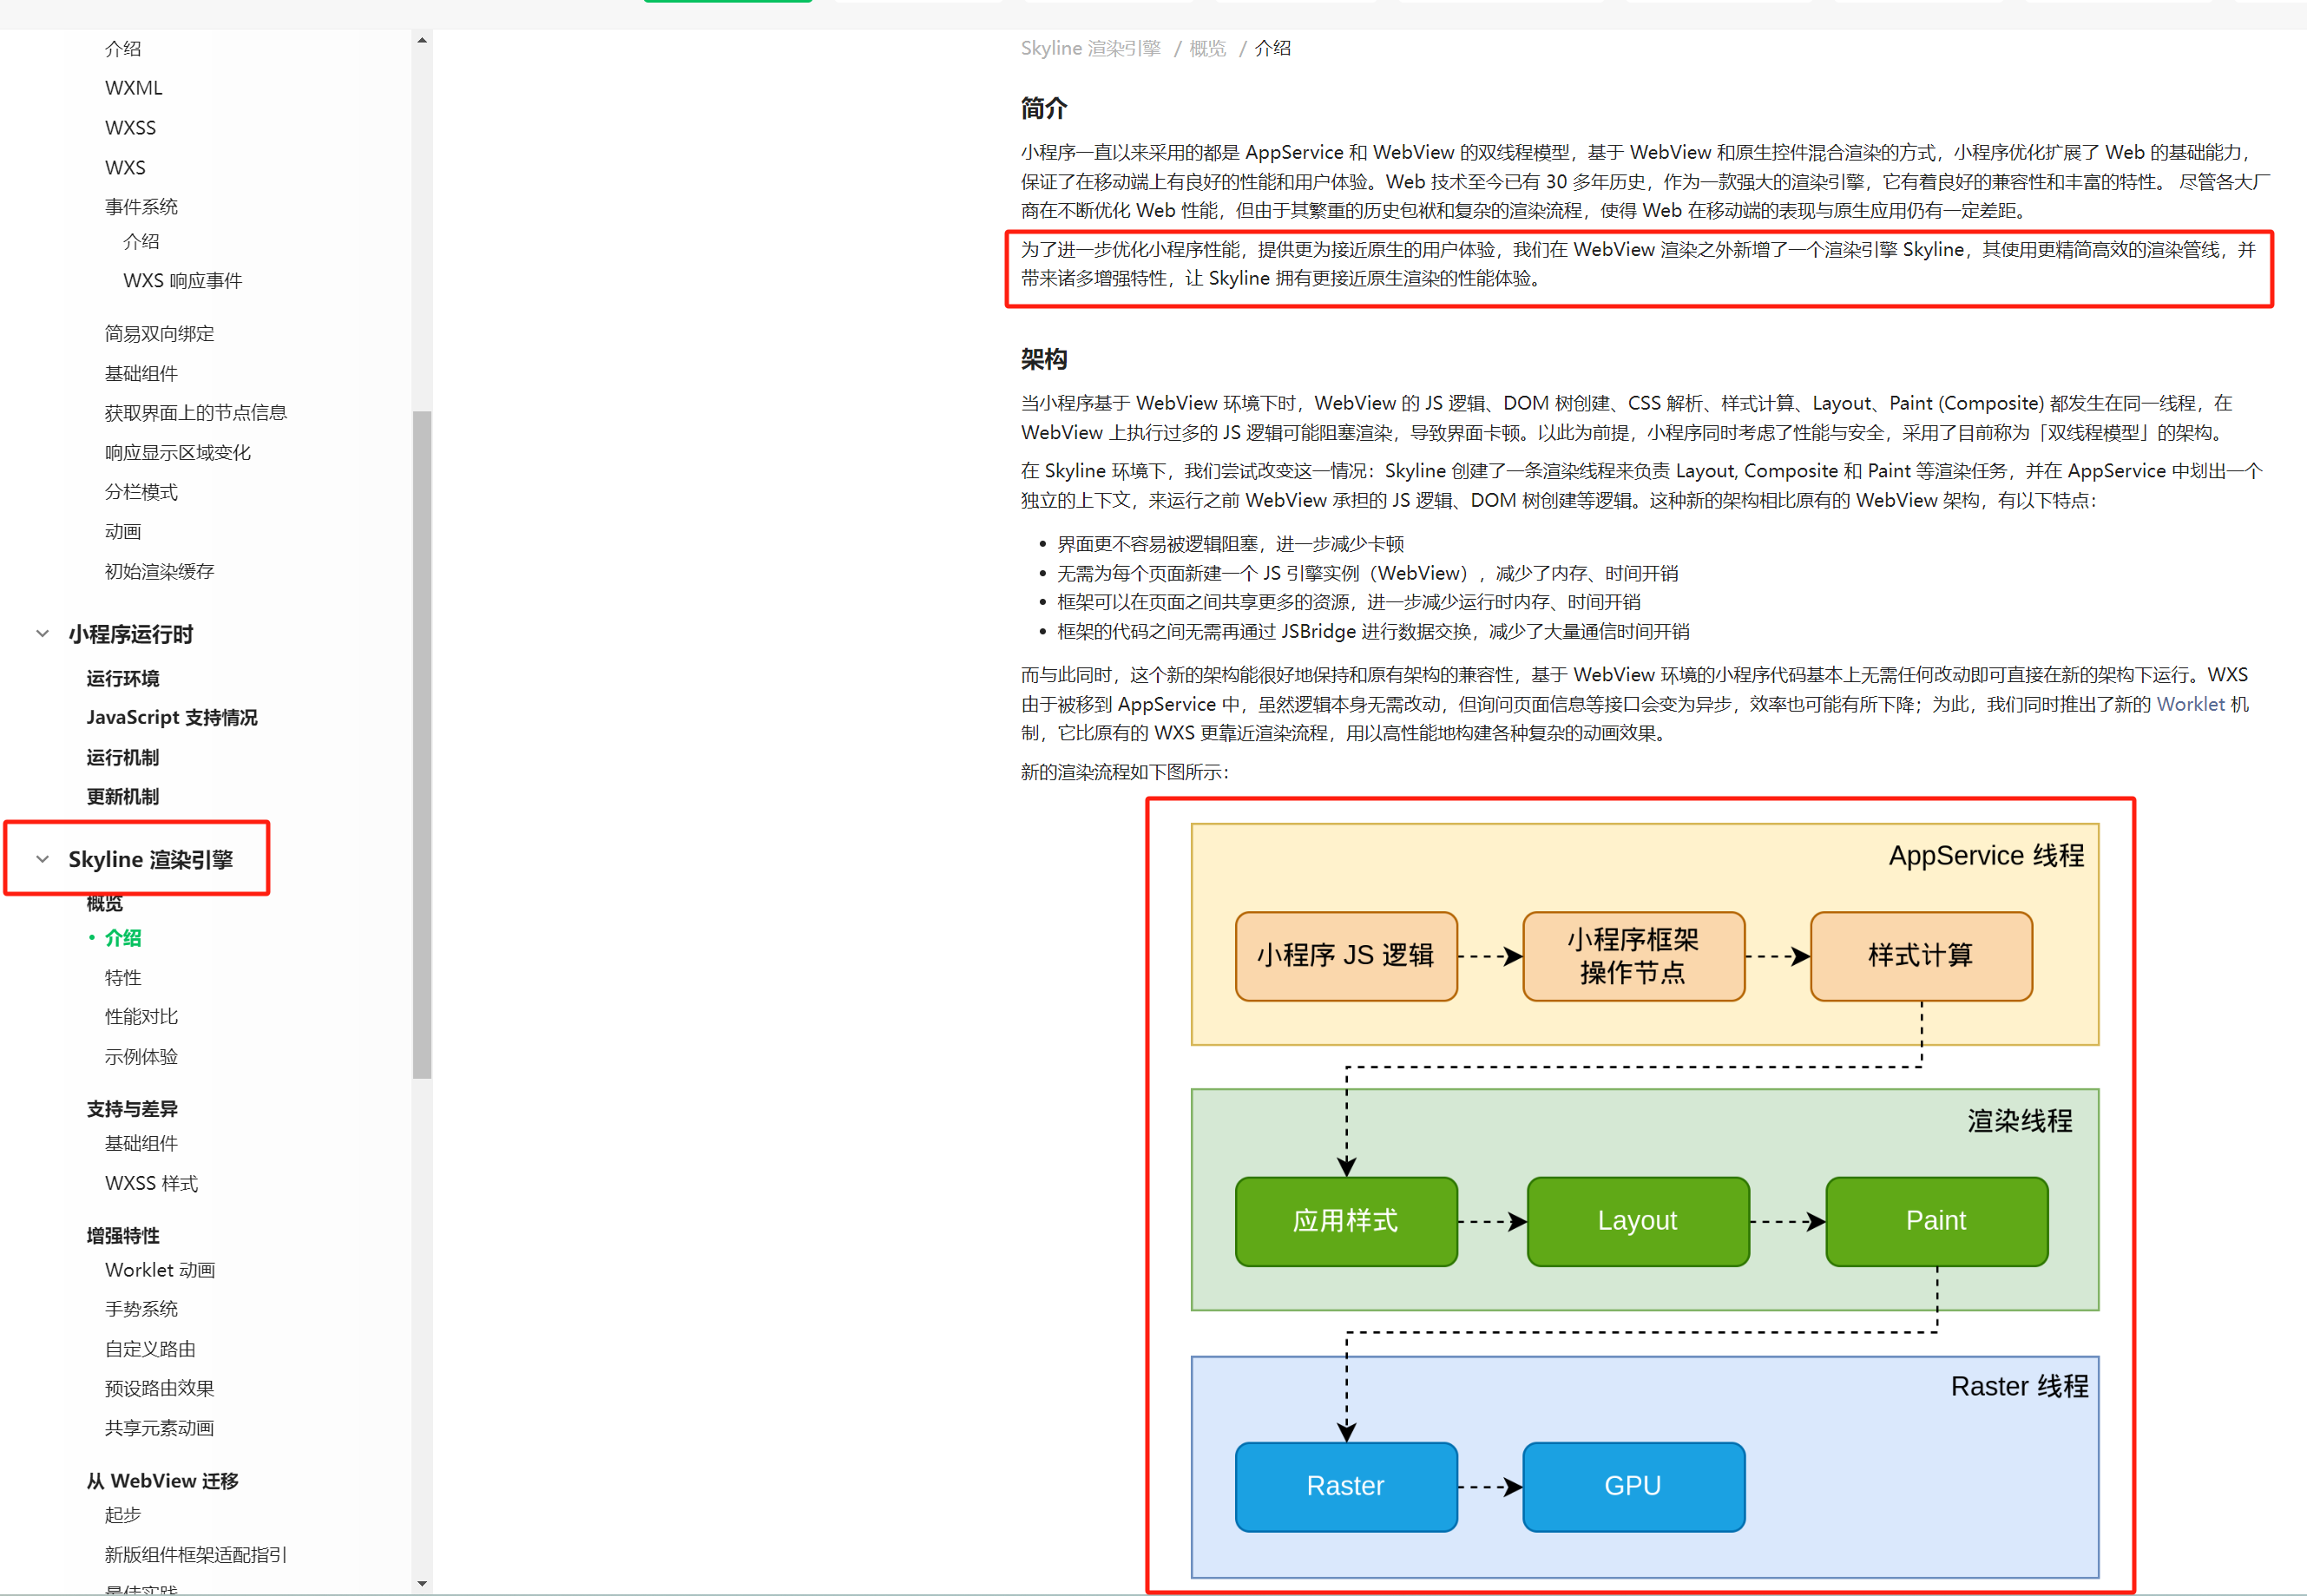Click the 架构 heading
Screen dimensions: 2307x1596
(x=1043, y=359)
